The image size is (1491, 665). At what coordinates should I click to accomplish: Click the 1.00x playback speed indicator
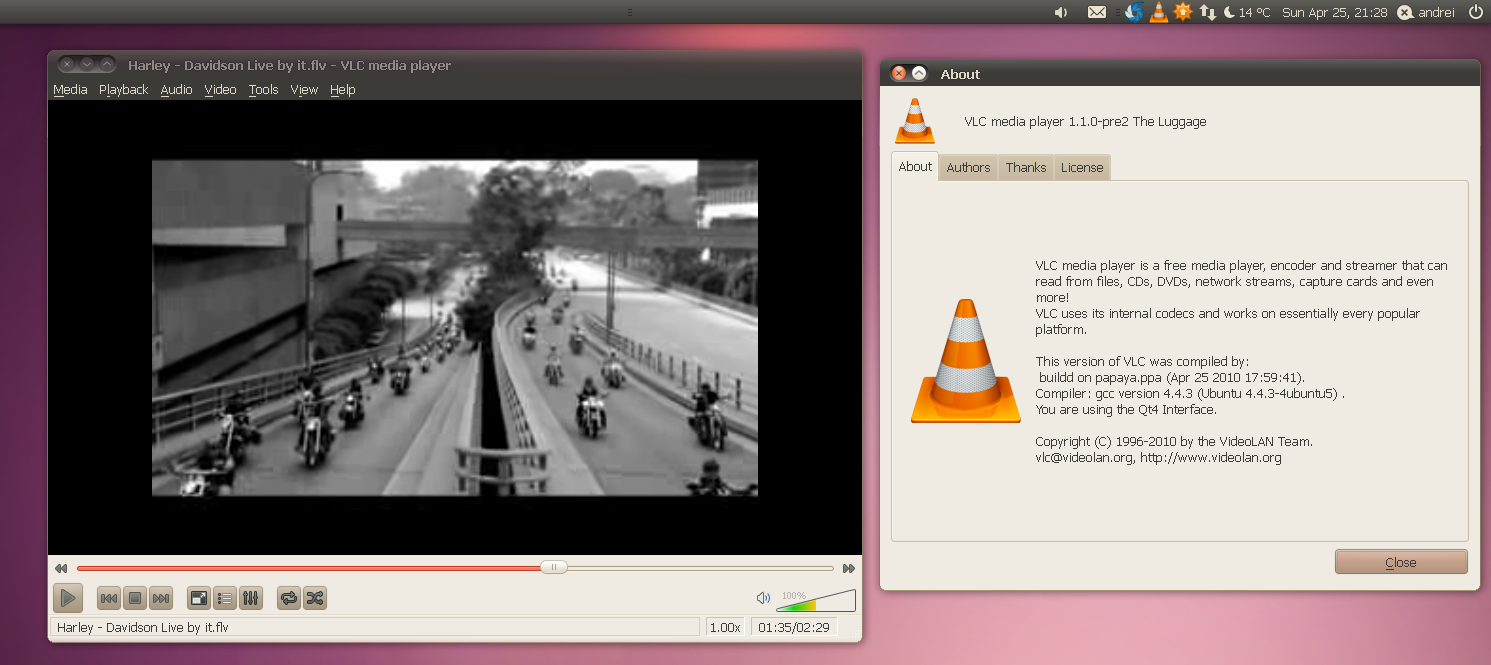[725, 627]
